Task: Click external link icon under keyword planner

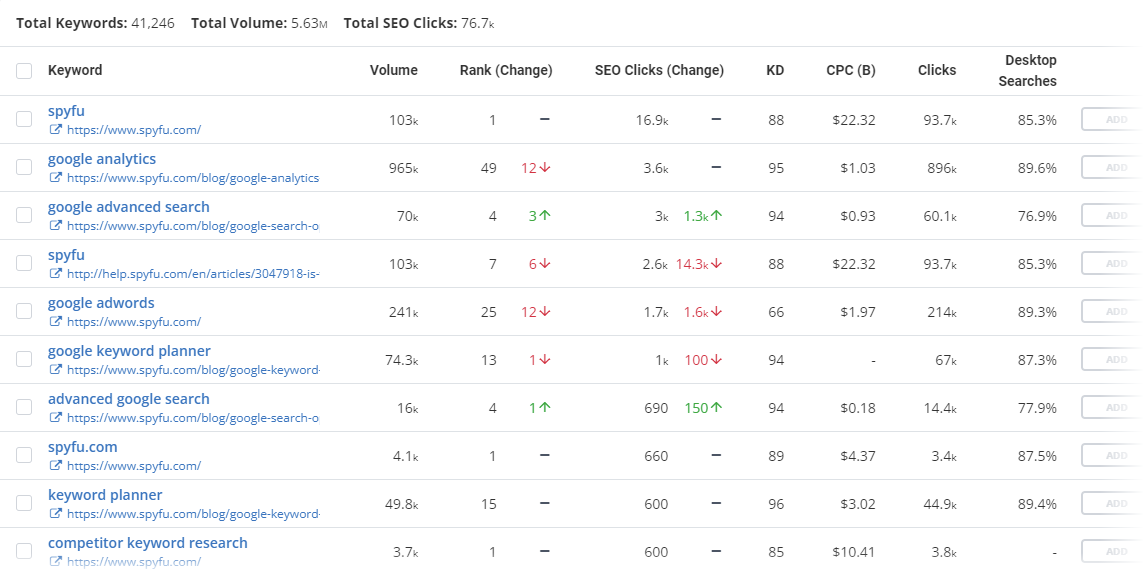Action: (56, 514)
